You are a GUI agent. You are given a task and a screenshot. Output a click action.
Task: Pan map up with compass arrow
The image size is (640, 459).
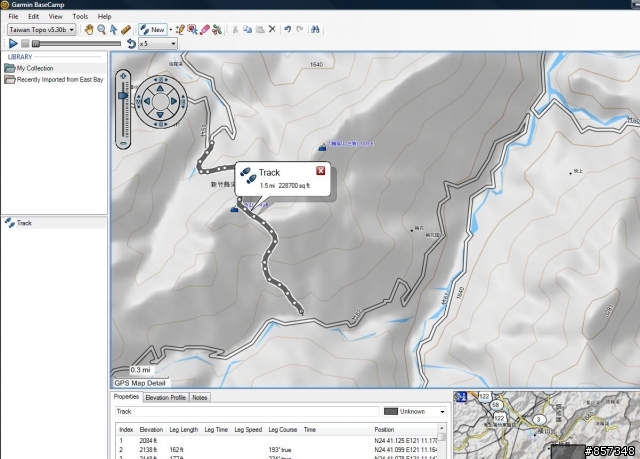pyautogui.click(x=160, y=88)
